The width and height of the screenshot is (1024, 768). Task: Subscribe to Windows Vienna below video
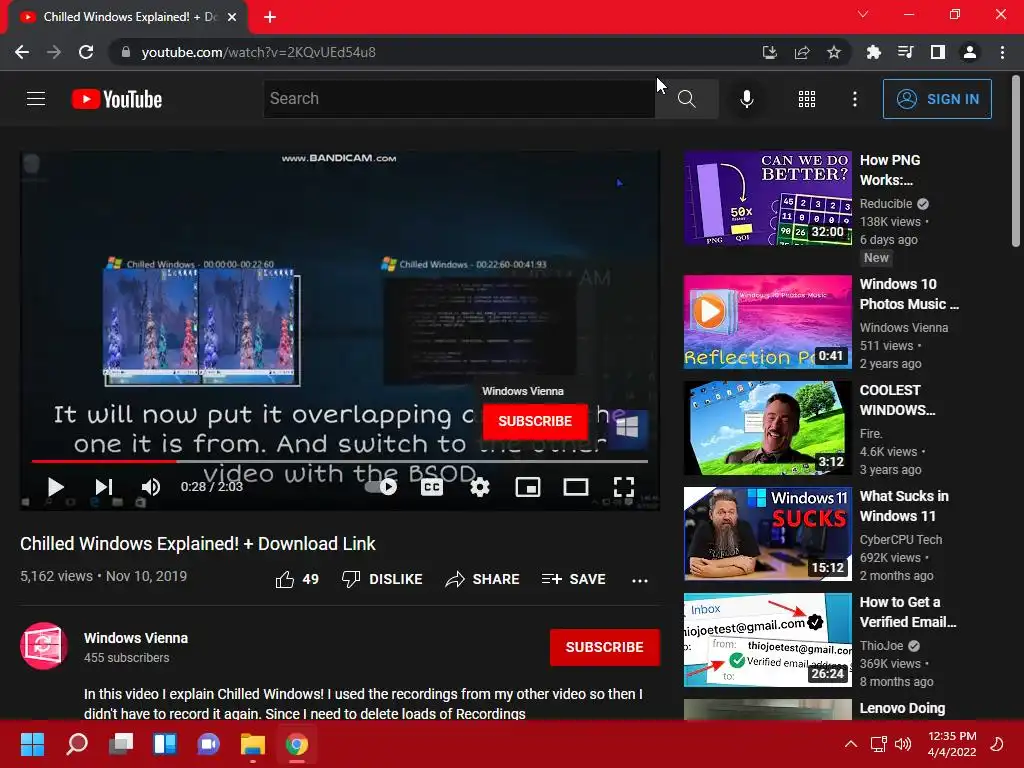[605, 647]
